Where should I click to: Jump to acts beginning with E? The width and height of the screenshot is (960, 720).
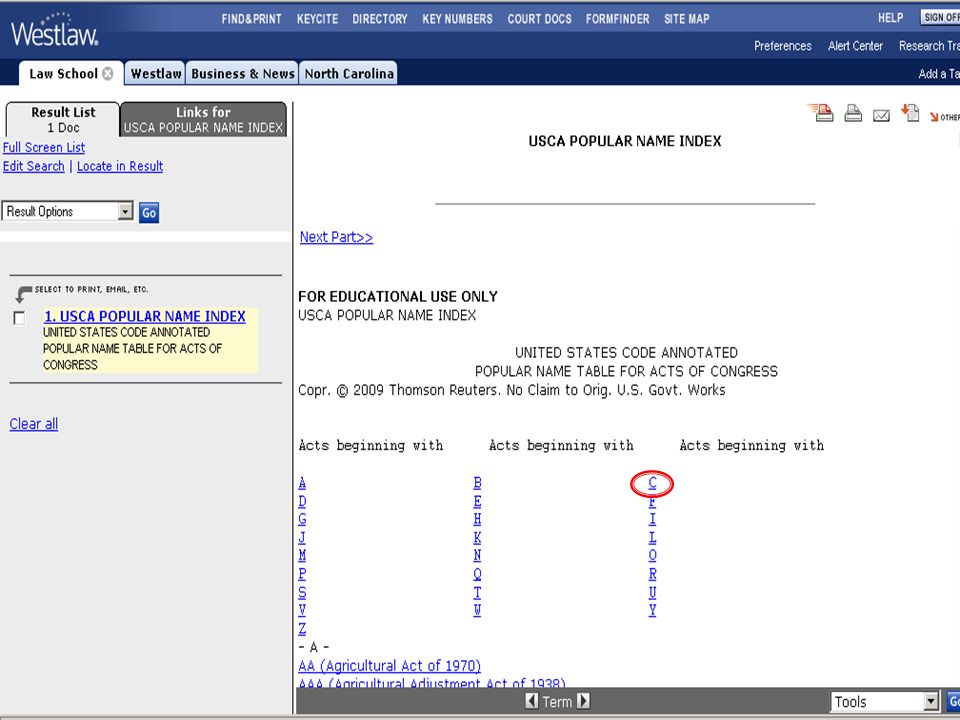477,501
